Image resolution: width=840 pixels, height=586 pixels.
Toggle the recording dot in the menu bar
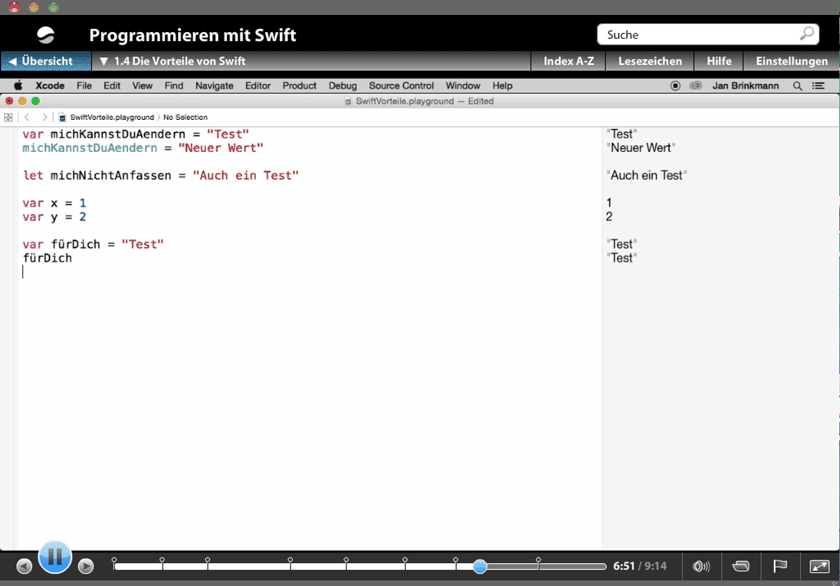pyautogui.click(x=675, y=85)
